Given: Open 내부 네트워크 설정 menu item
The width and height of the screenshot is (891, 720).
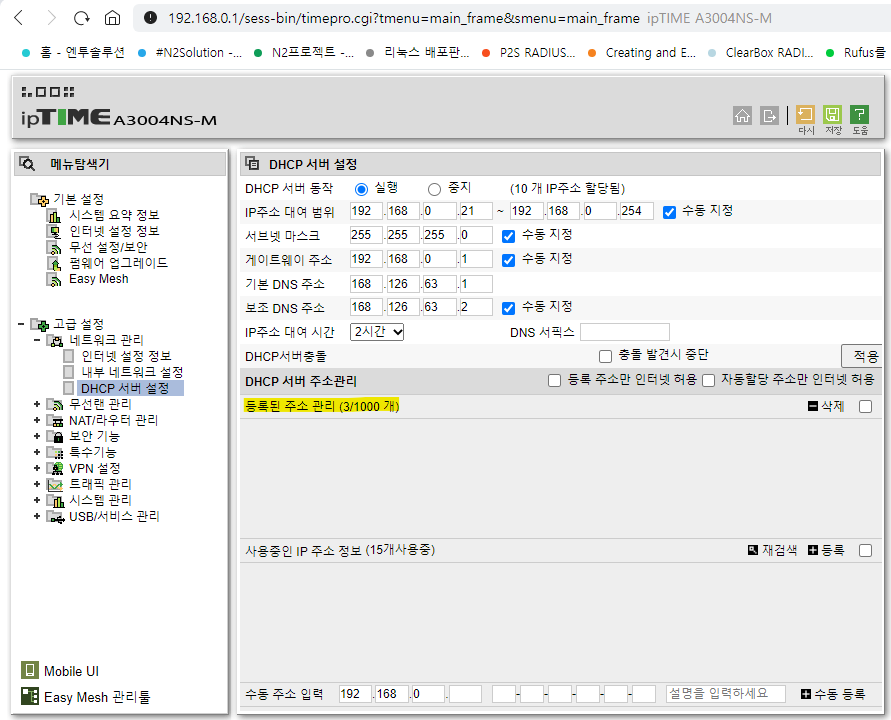Looking at the screenshot, I should click(x=132, y=372).
